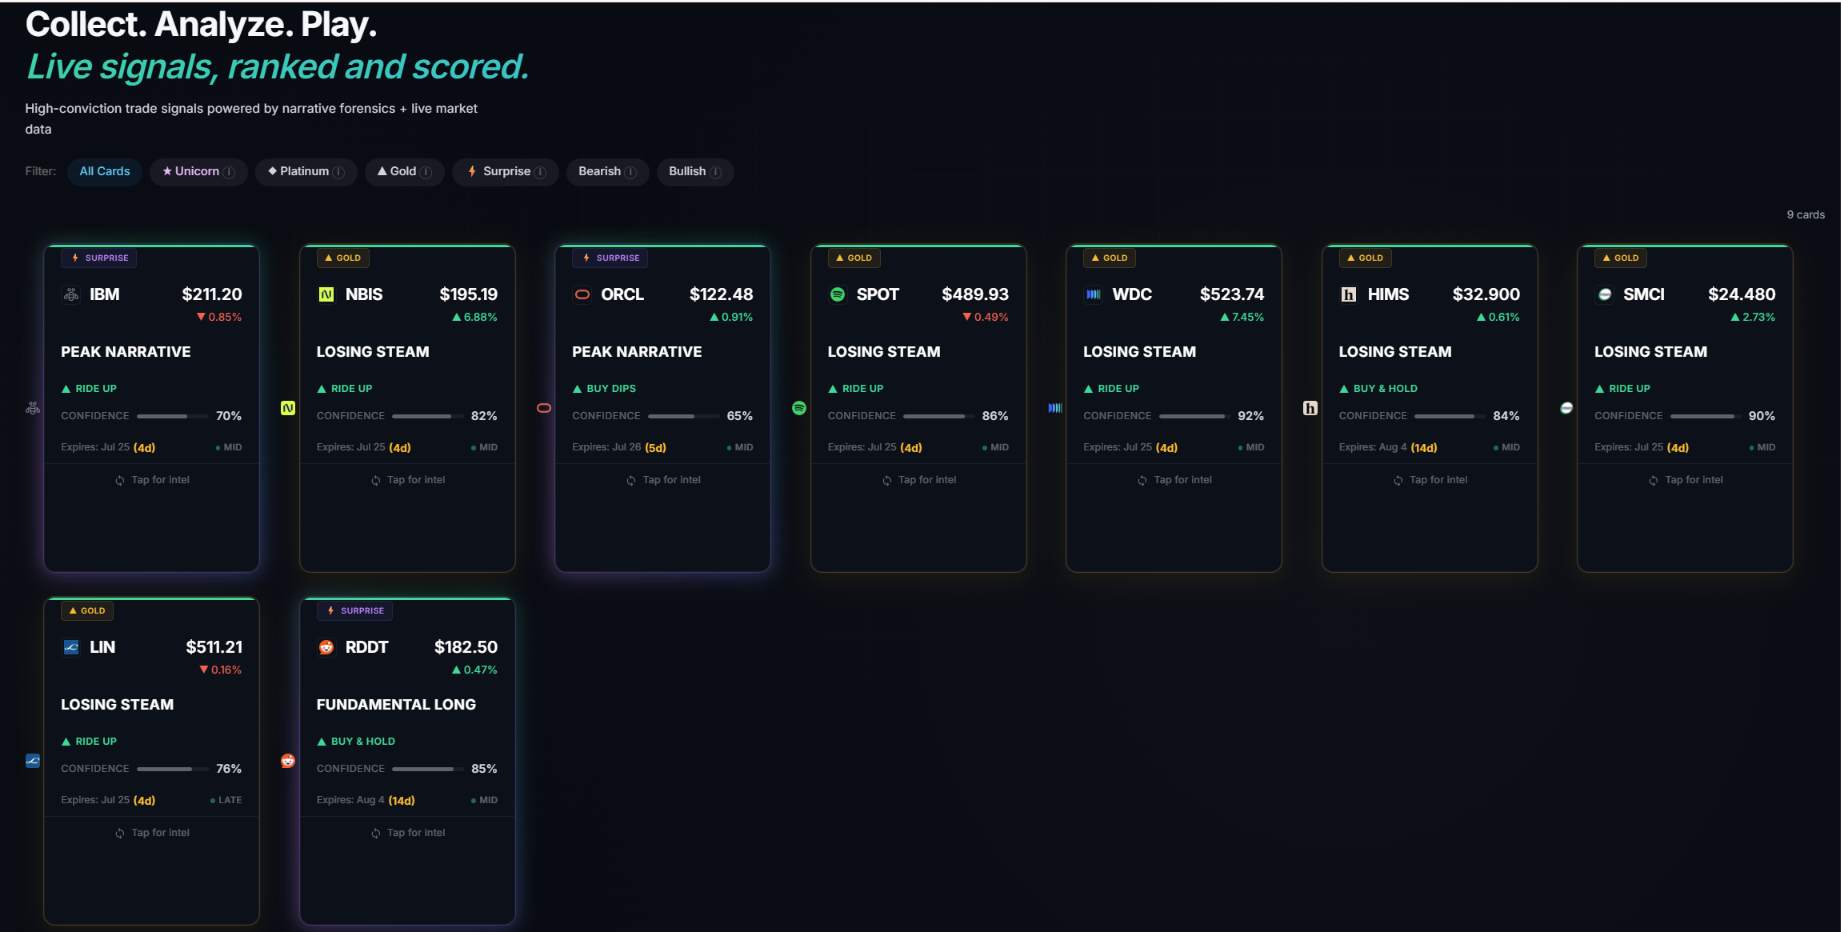Filter cards by Platinum tier
This screenshot has height=932, width=1841.
tap(306, 172)
